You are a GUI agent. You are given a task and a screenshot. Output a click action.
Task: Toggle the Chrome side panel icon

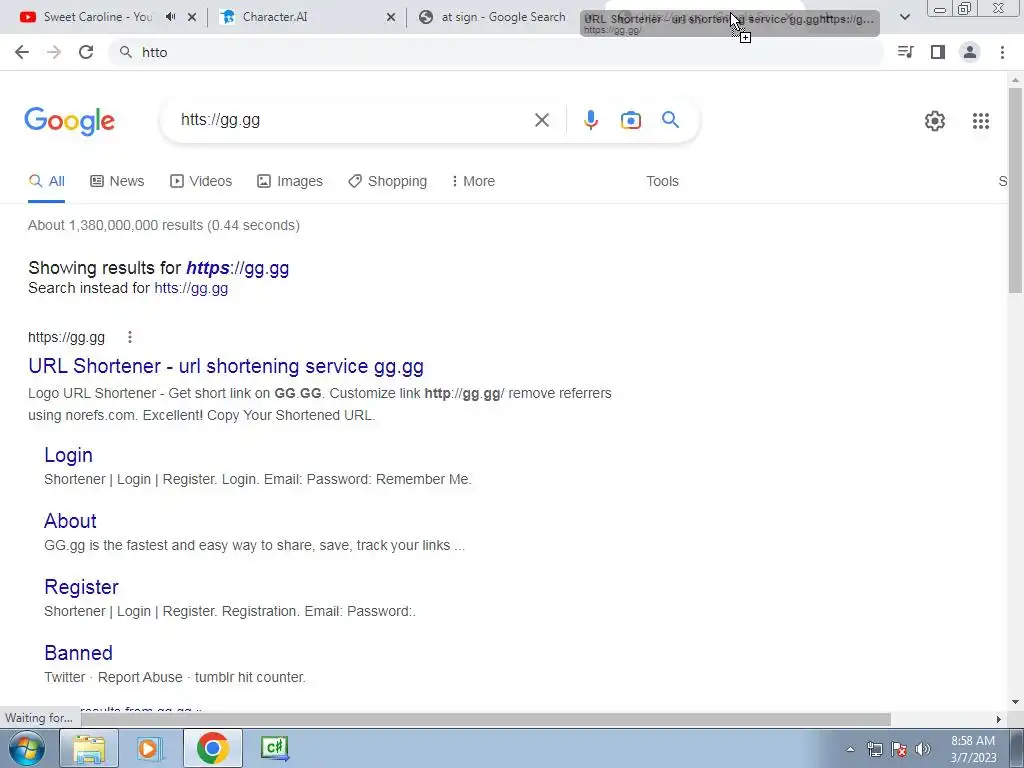938,52
